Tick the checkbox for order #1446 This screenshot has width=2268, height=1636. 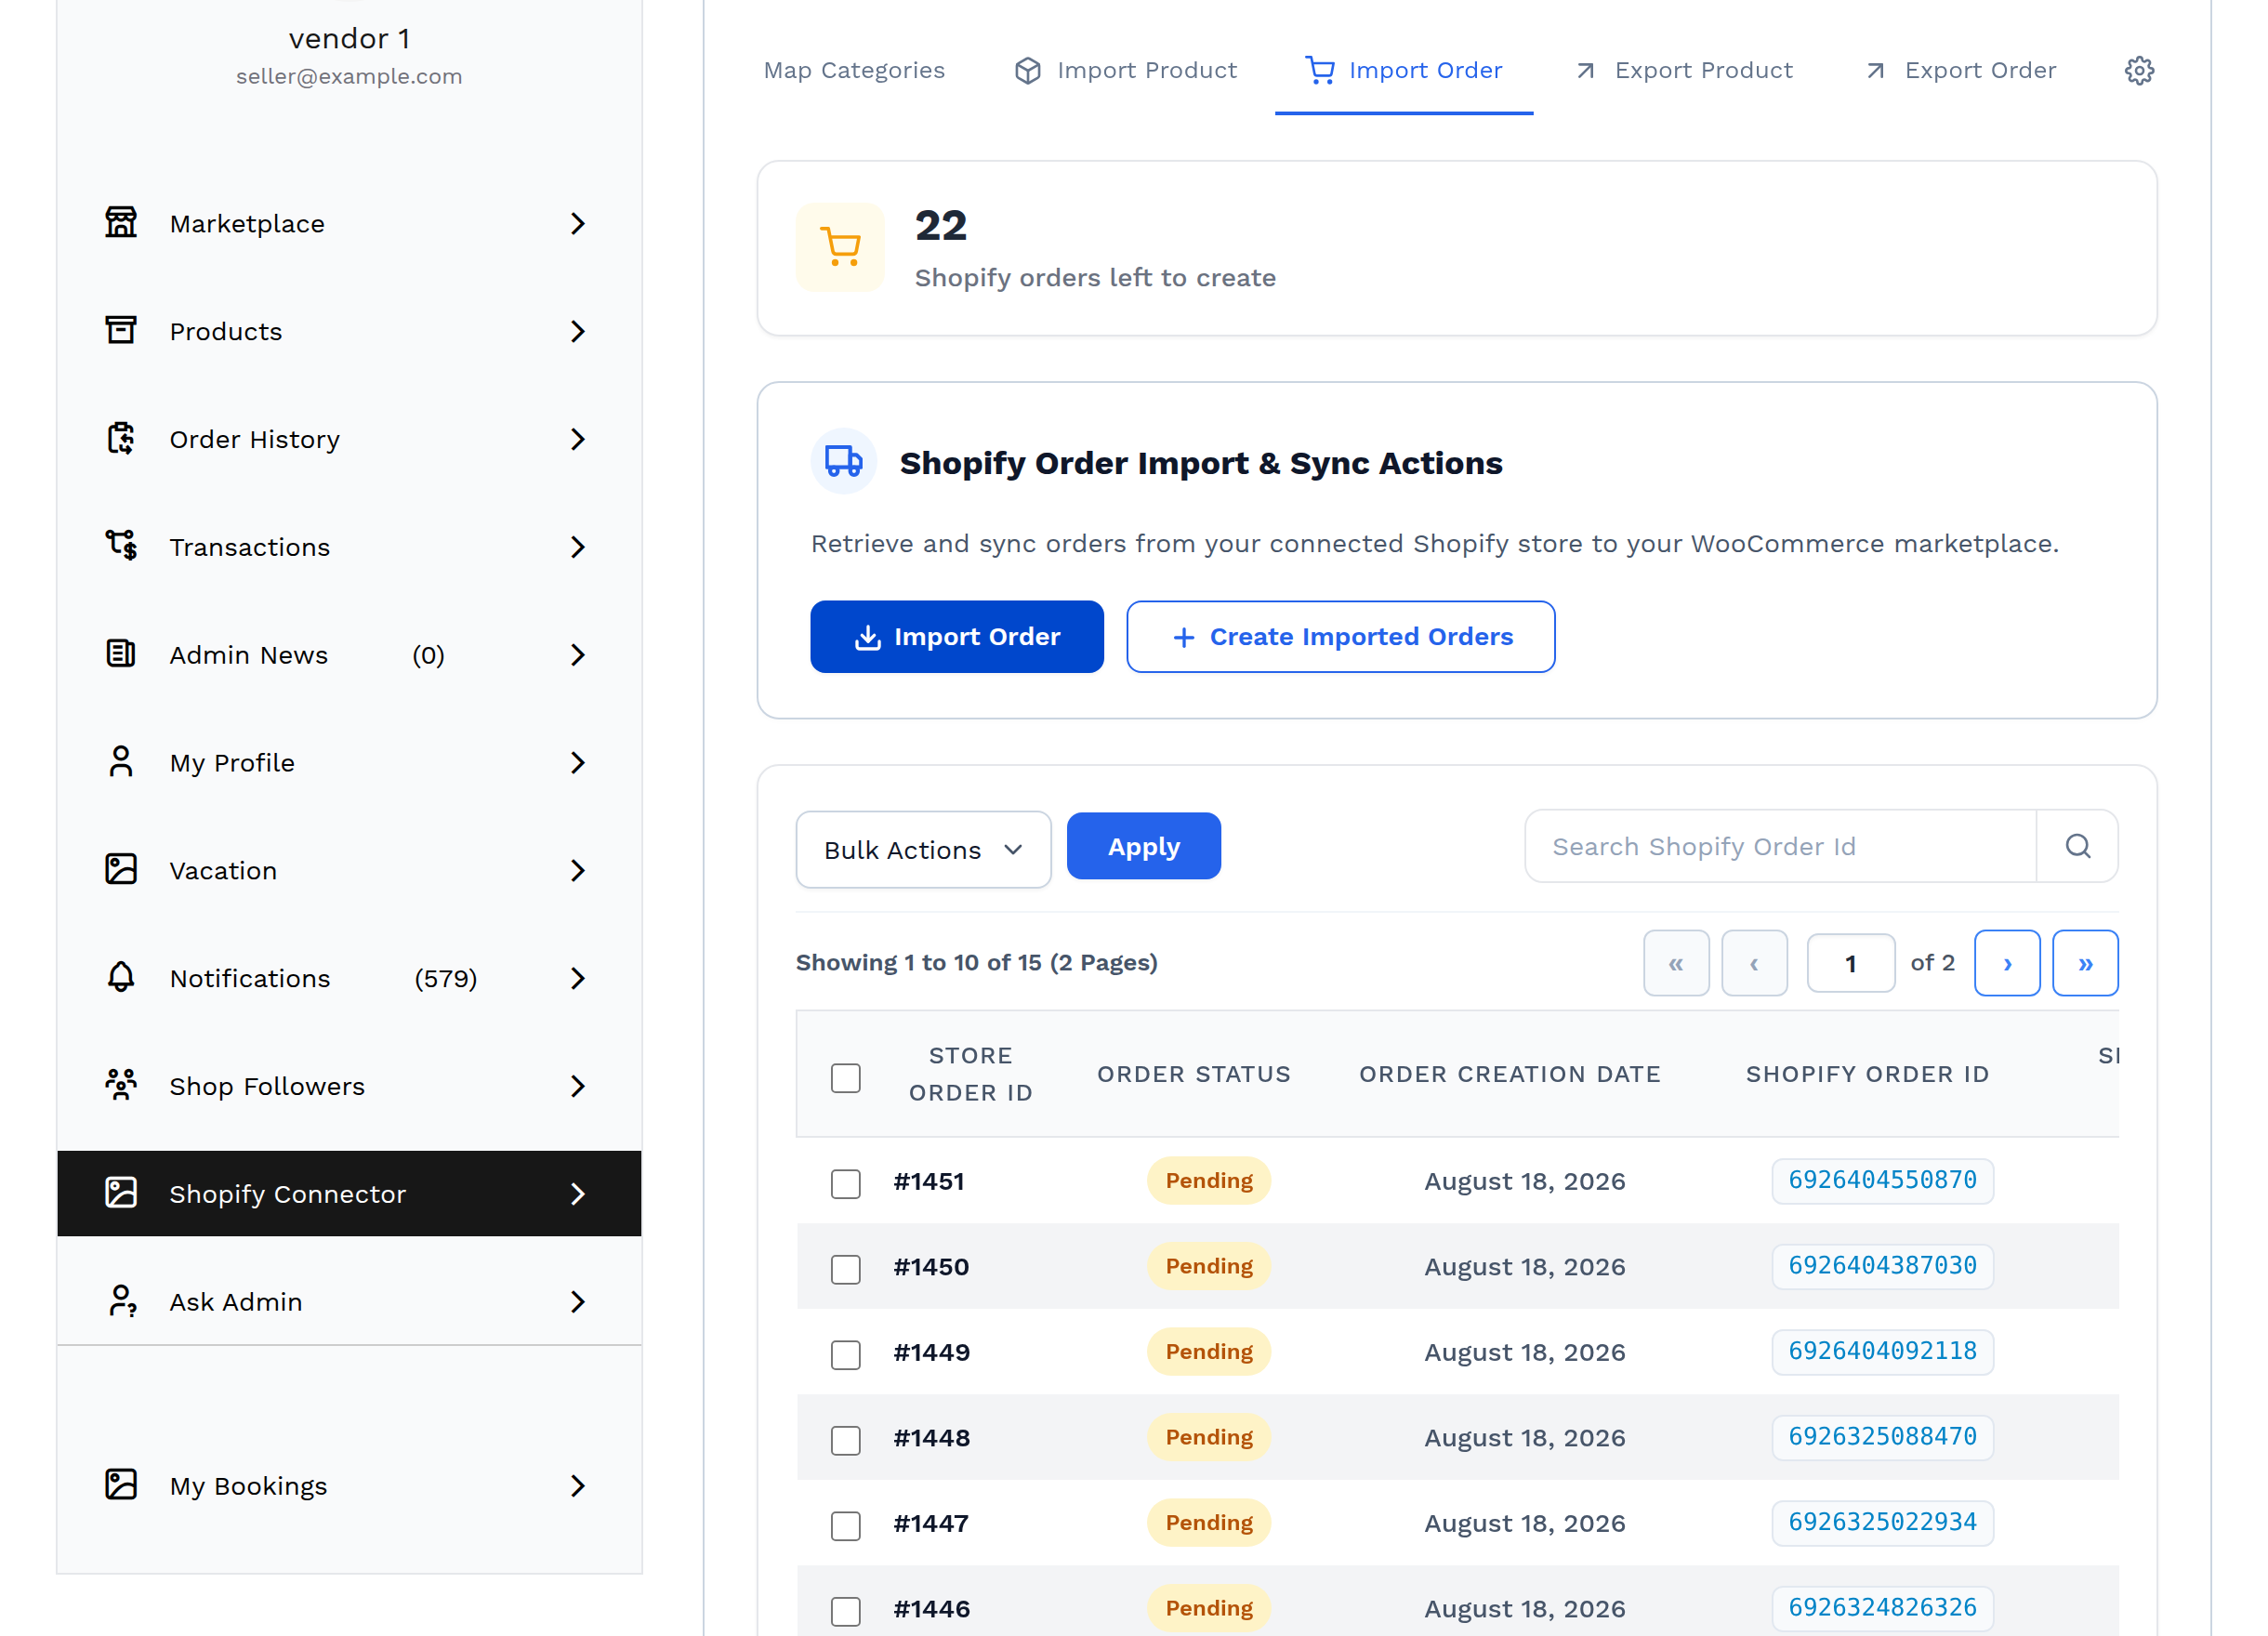pyautogui.click(x=846, y=1611)
